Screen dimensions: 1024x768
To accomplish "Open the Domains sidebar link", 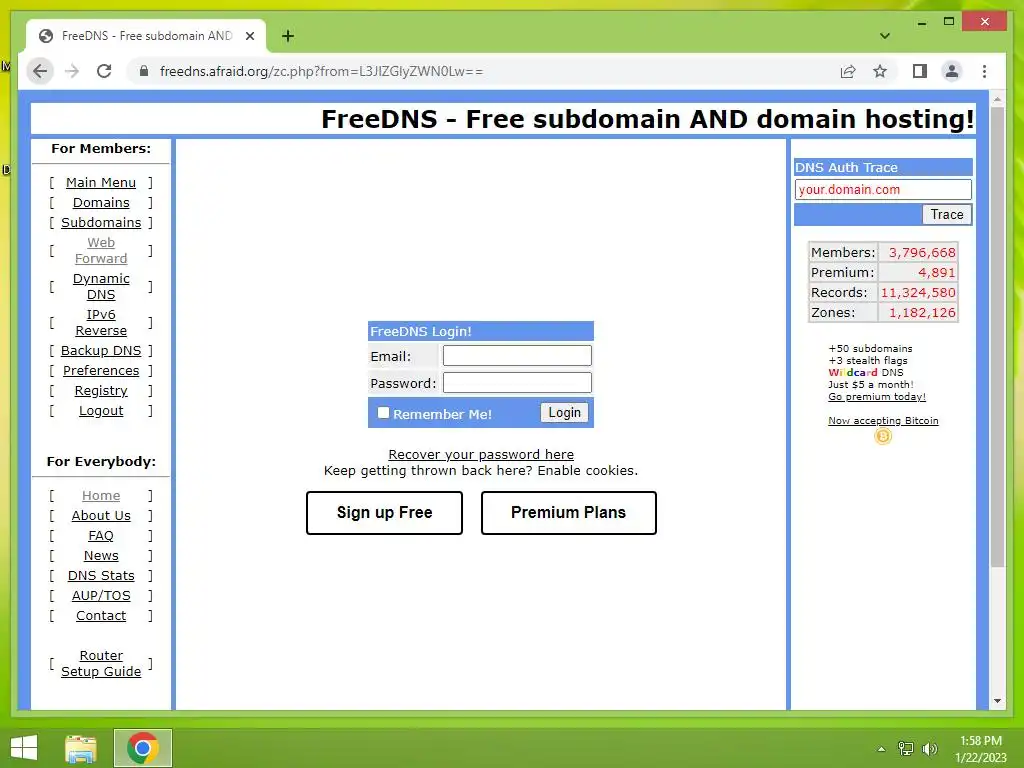I will (101, 203).
